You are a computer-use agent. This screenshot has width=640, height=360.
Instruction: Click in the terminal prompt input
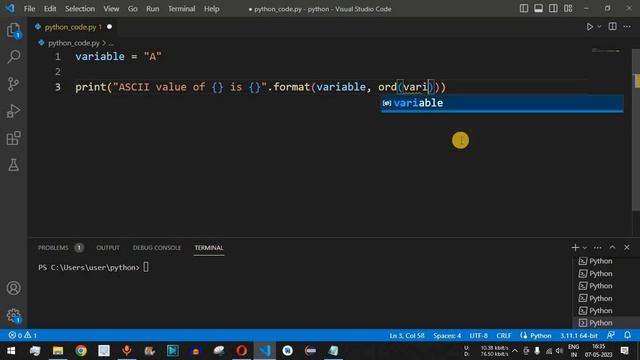146,267
